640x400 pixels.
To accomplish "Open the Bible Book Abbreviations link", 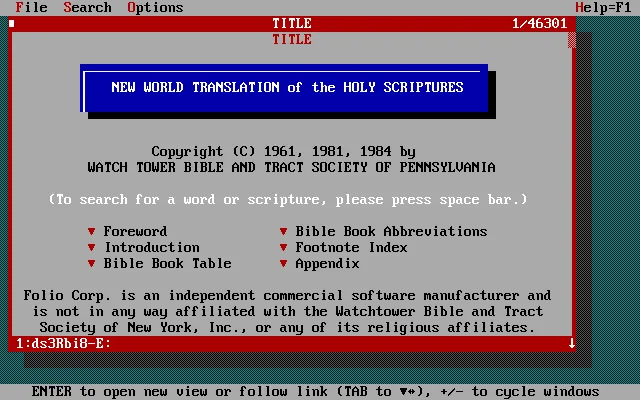I will [x=391, y=231].
